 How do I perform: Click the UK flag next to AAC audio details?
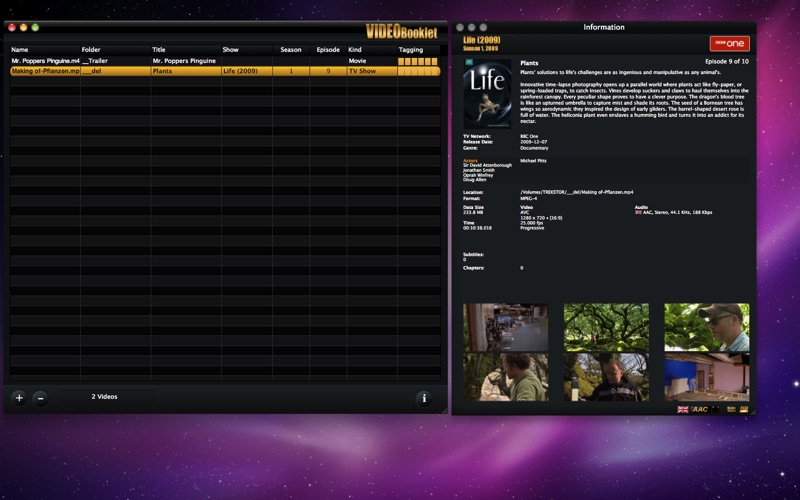point(638,212)
